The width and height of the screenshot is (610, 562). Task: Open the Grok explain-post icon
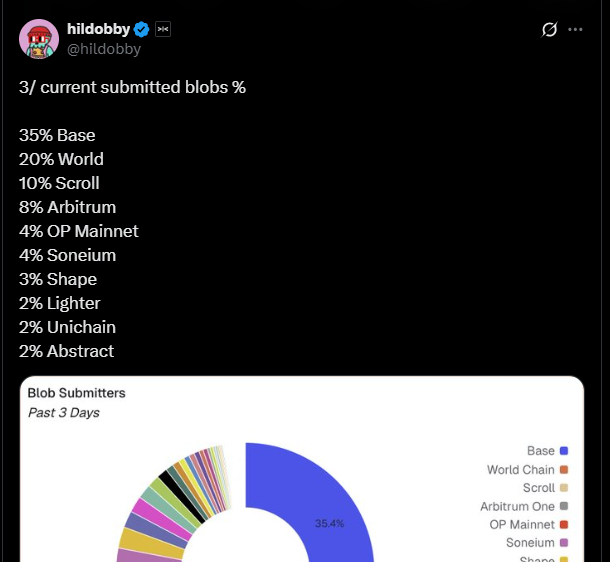tap(549, 29)
